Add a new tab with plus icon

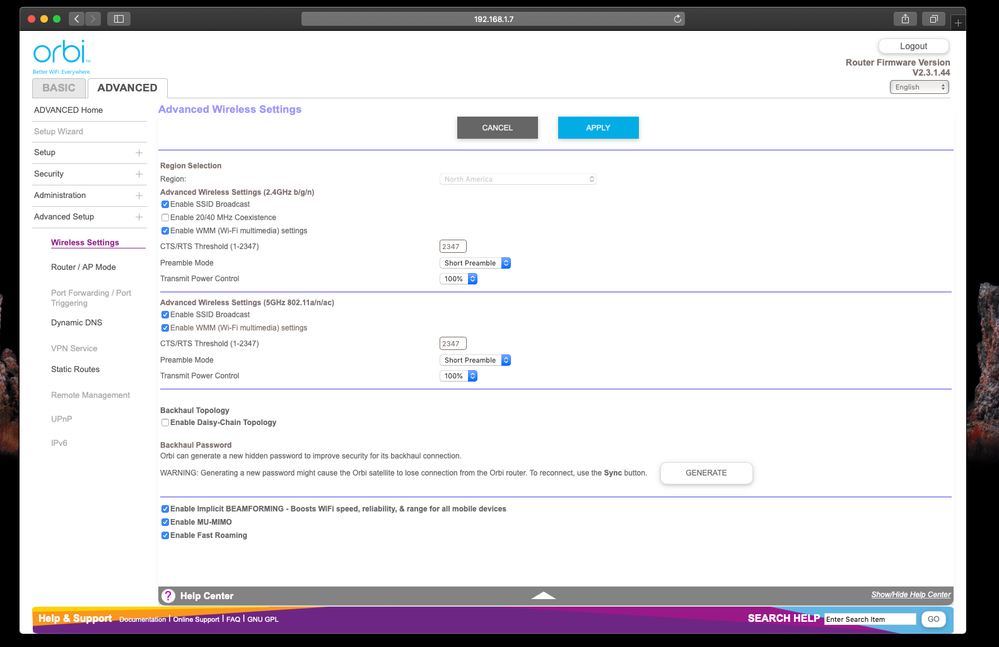pos(958,23)
